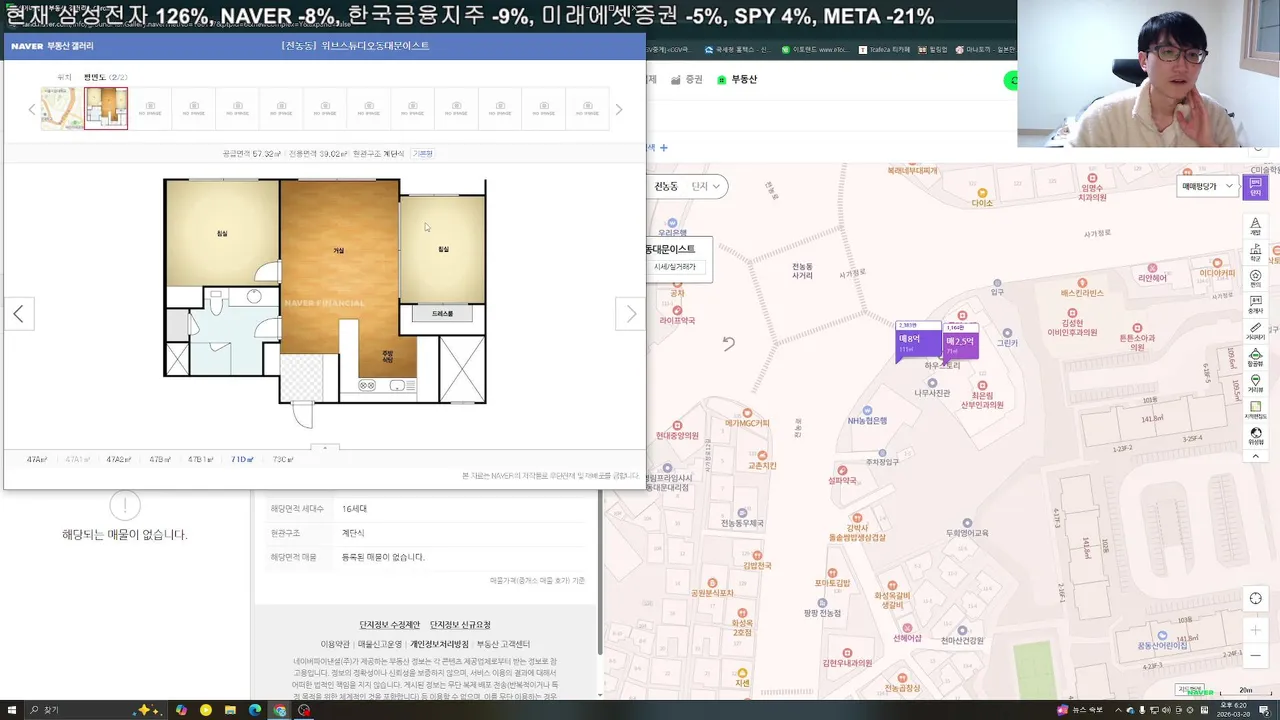Click the 천농동 area selector
Image resolution: width=1280 pixels, height=720 pixels.
pos(666,186)
